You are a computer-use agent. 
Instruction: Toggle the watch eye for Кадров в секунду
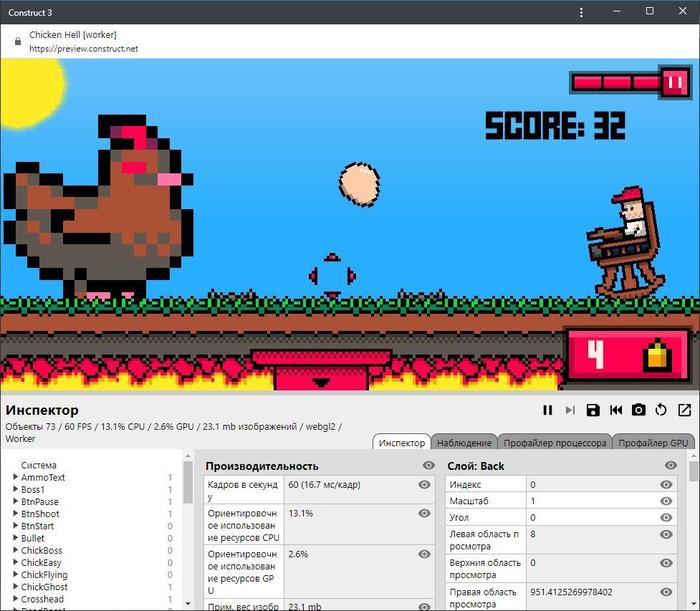424,485
